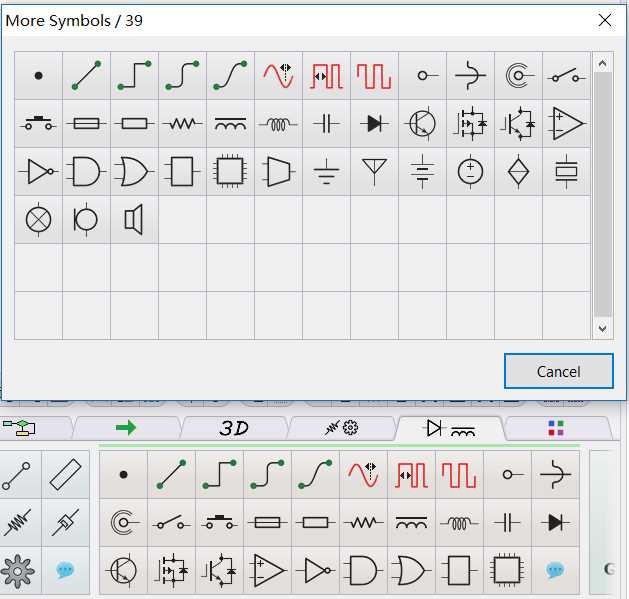Switch to the green arrow tab
The height and width of the screenshot is (599, 629).
coord(127,428)
